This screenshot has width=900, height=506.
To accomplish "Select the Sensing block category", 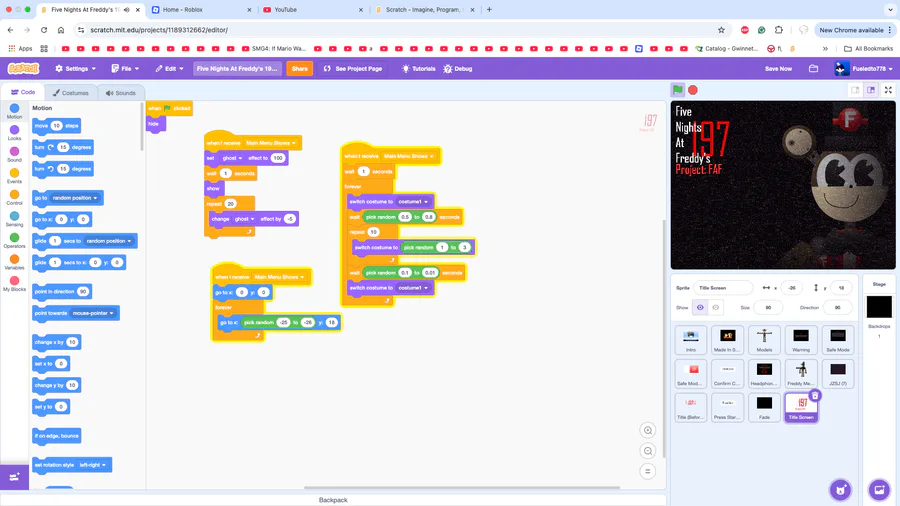I will (14, 219).
